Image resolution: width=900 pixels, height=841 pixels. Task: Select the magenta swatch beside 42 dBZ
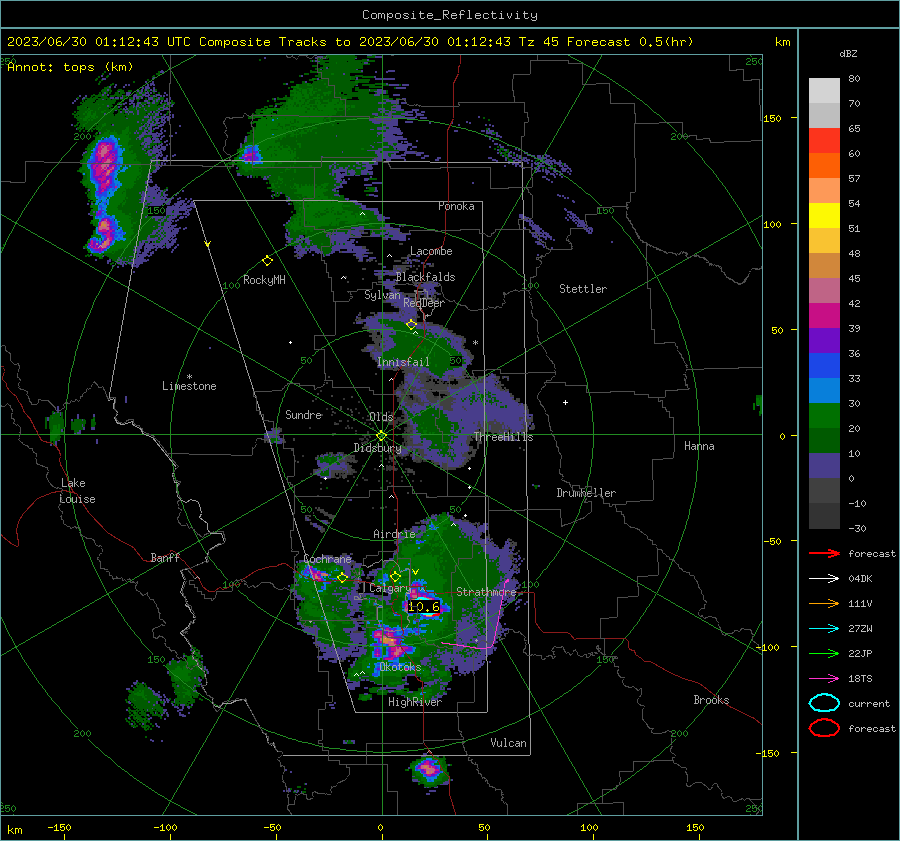[x=824, y=316]
